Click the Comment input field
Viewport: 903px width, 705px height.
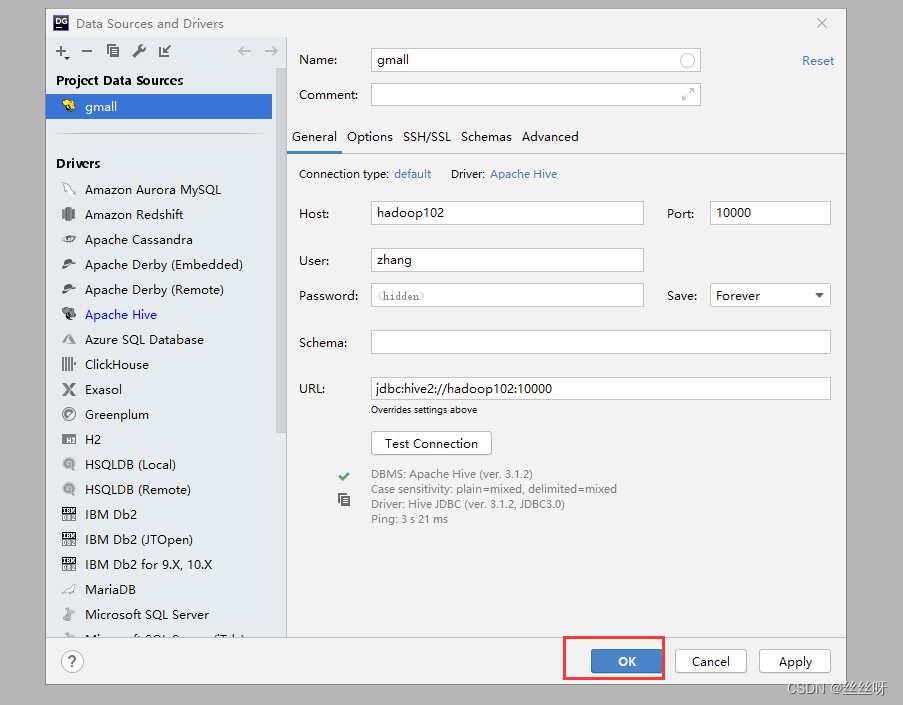click(536, 94)
